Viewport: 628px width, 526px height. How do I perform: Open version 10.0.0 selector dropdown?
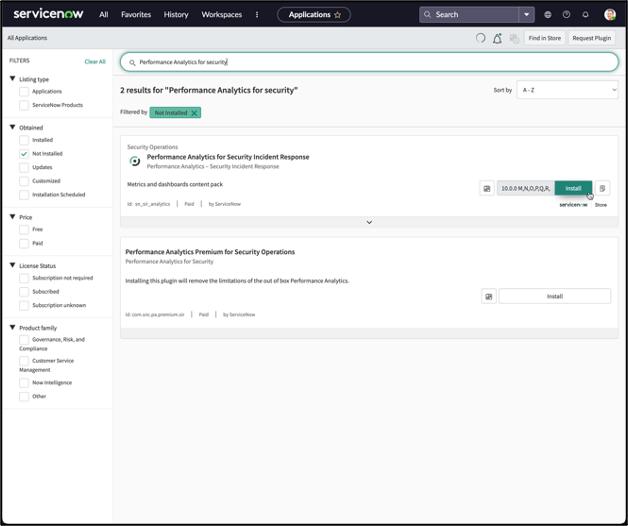525,188
